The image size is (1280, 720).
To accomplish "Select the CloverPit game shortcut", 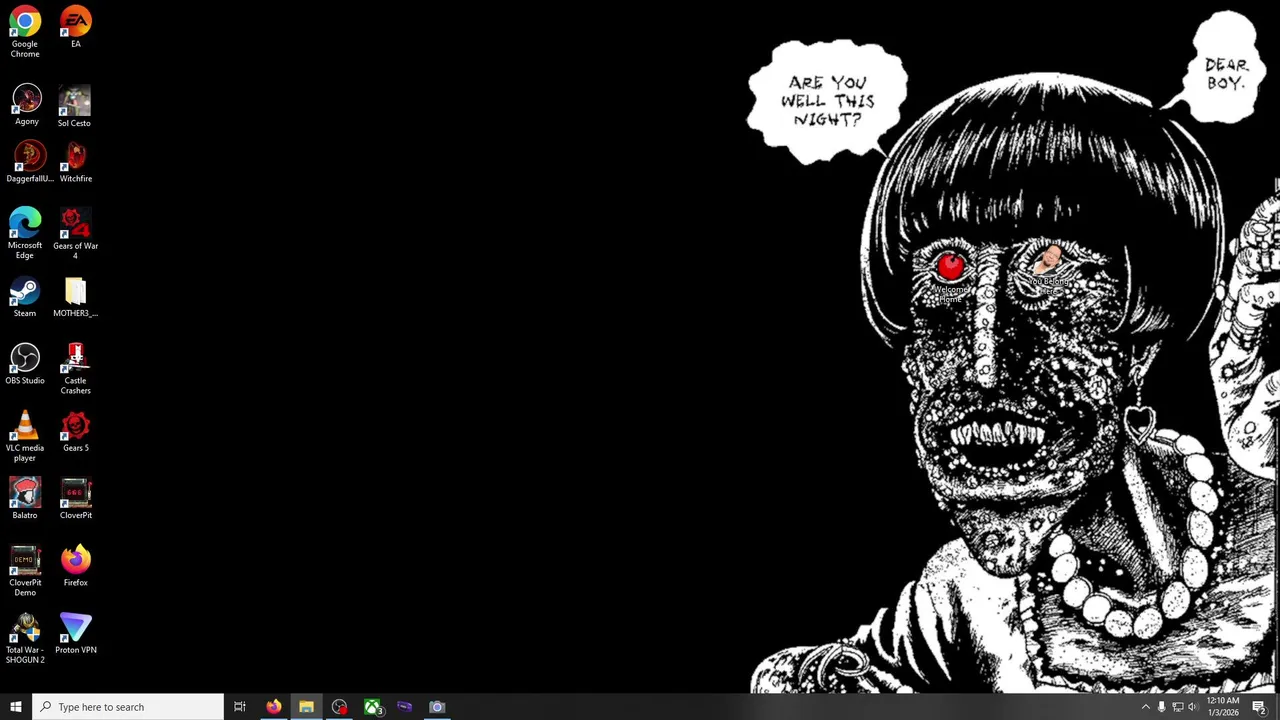I will tap(75, 498).
